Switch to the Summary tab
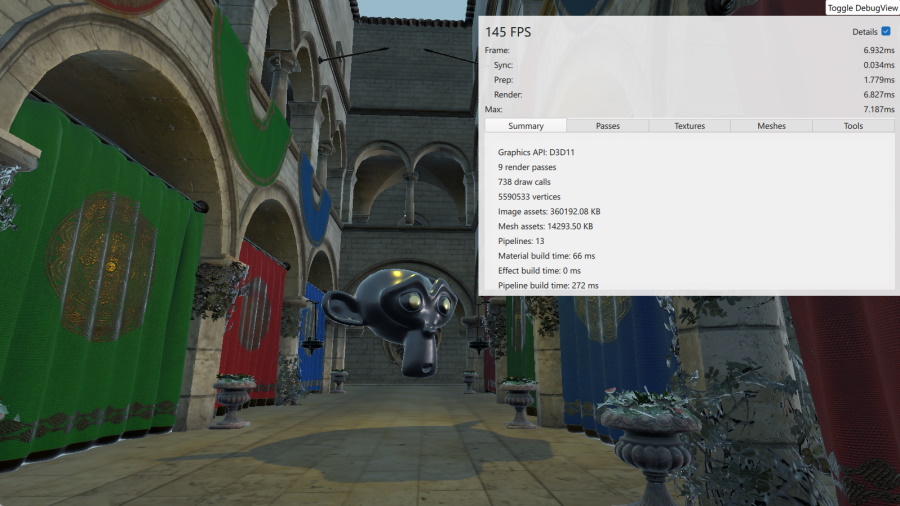 (x=525, y=126)
